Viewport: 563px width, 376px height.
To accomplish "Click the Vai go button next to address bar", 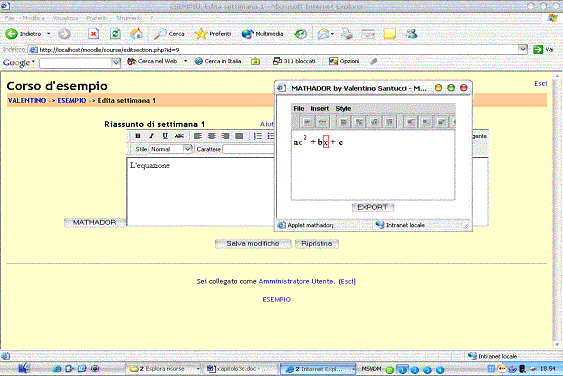I will pos(543,50).
